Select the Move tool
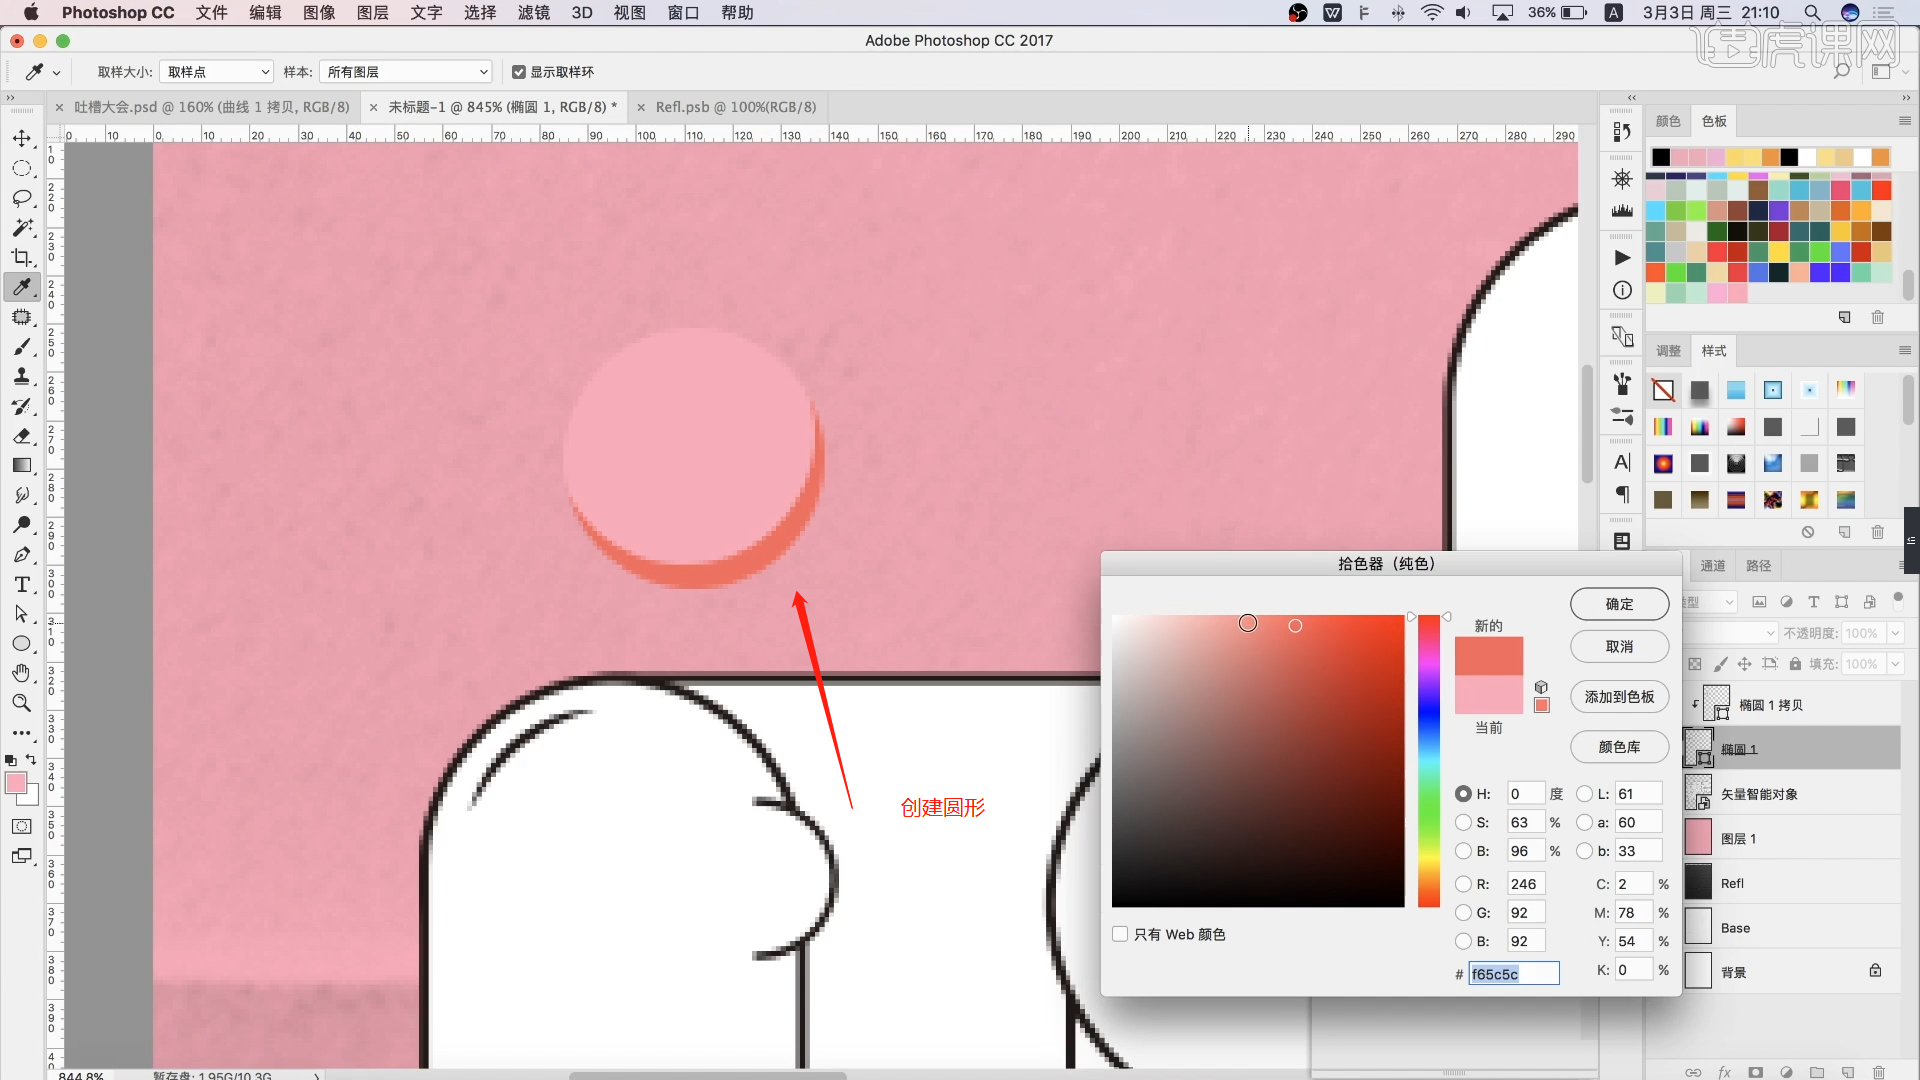 [22, 138]
